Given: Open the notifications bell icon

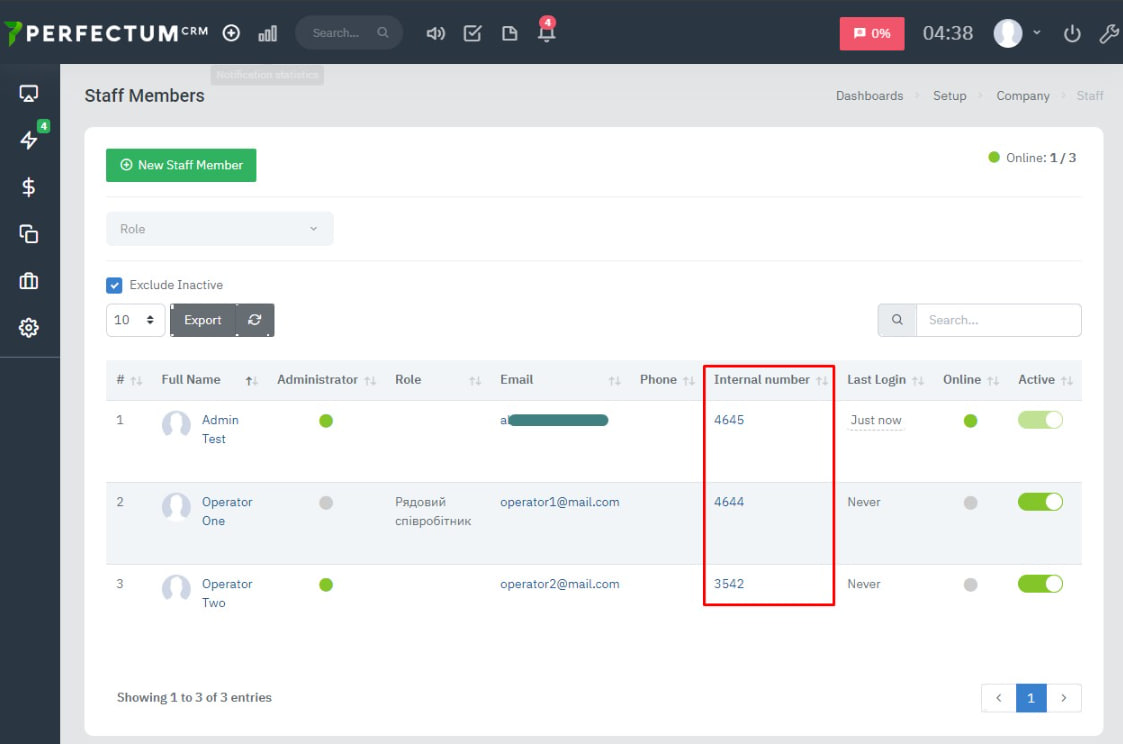Looking at the screenshot, I should pos(546,32).
